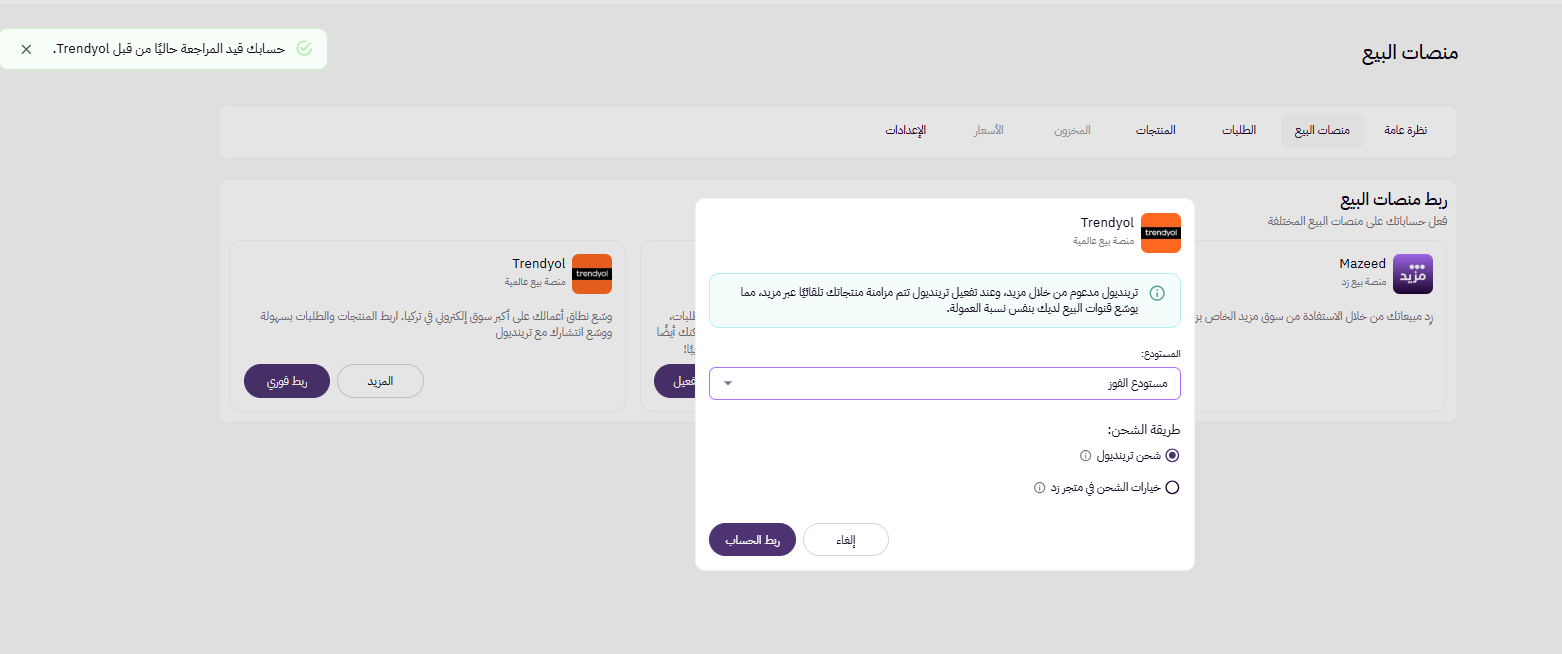Select خيارات الشحن في متجر زد radio
Image resolution: width=1562 pixels, height=654 pixels.
point(1172,488)
